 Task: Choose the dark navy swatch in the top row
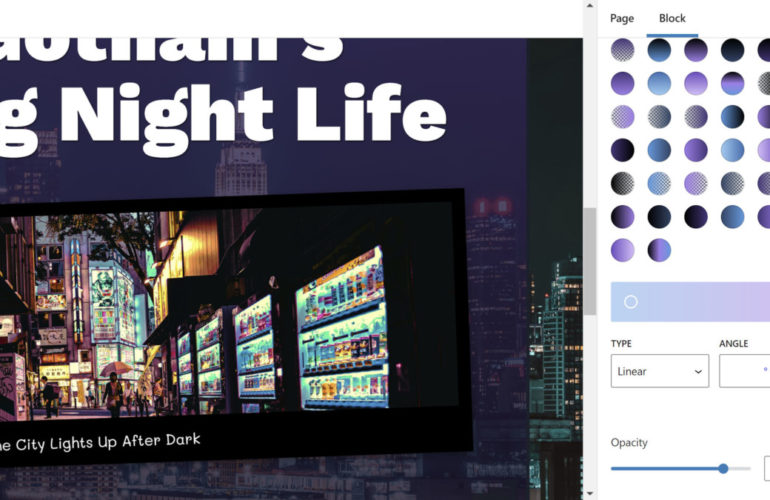(733, 50)
